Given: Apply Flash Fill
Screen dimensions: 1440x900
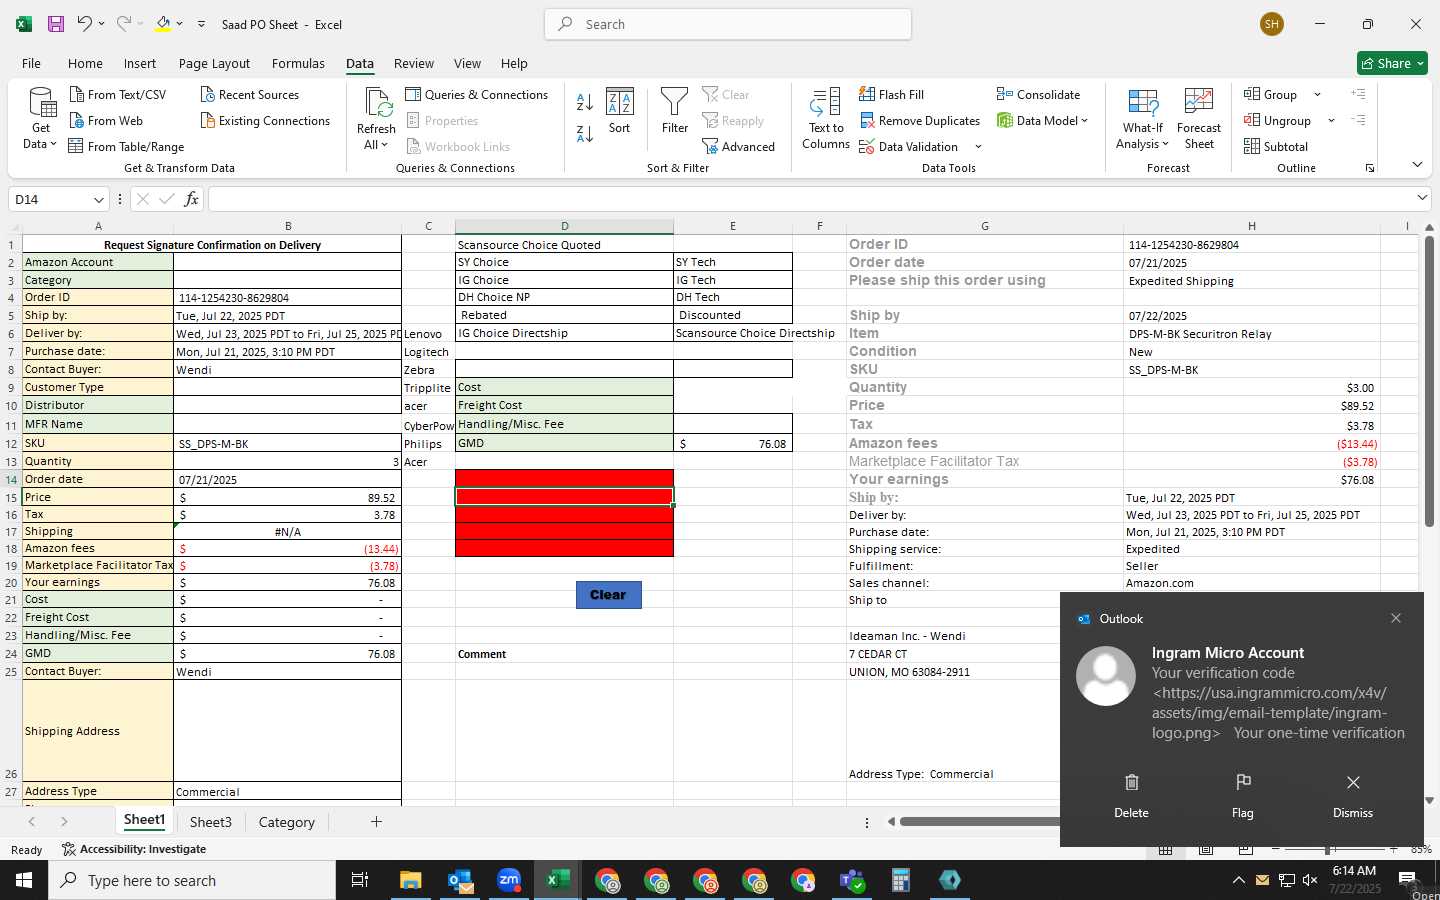Looking at the screenshot, I should (891, 94).
